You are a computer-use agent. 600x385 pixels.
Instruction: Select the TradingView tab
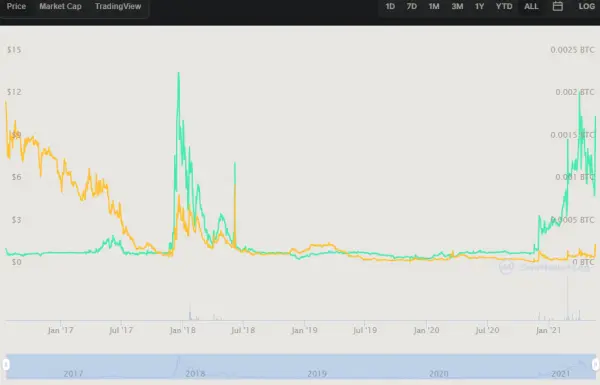[118, 7]
